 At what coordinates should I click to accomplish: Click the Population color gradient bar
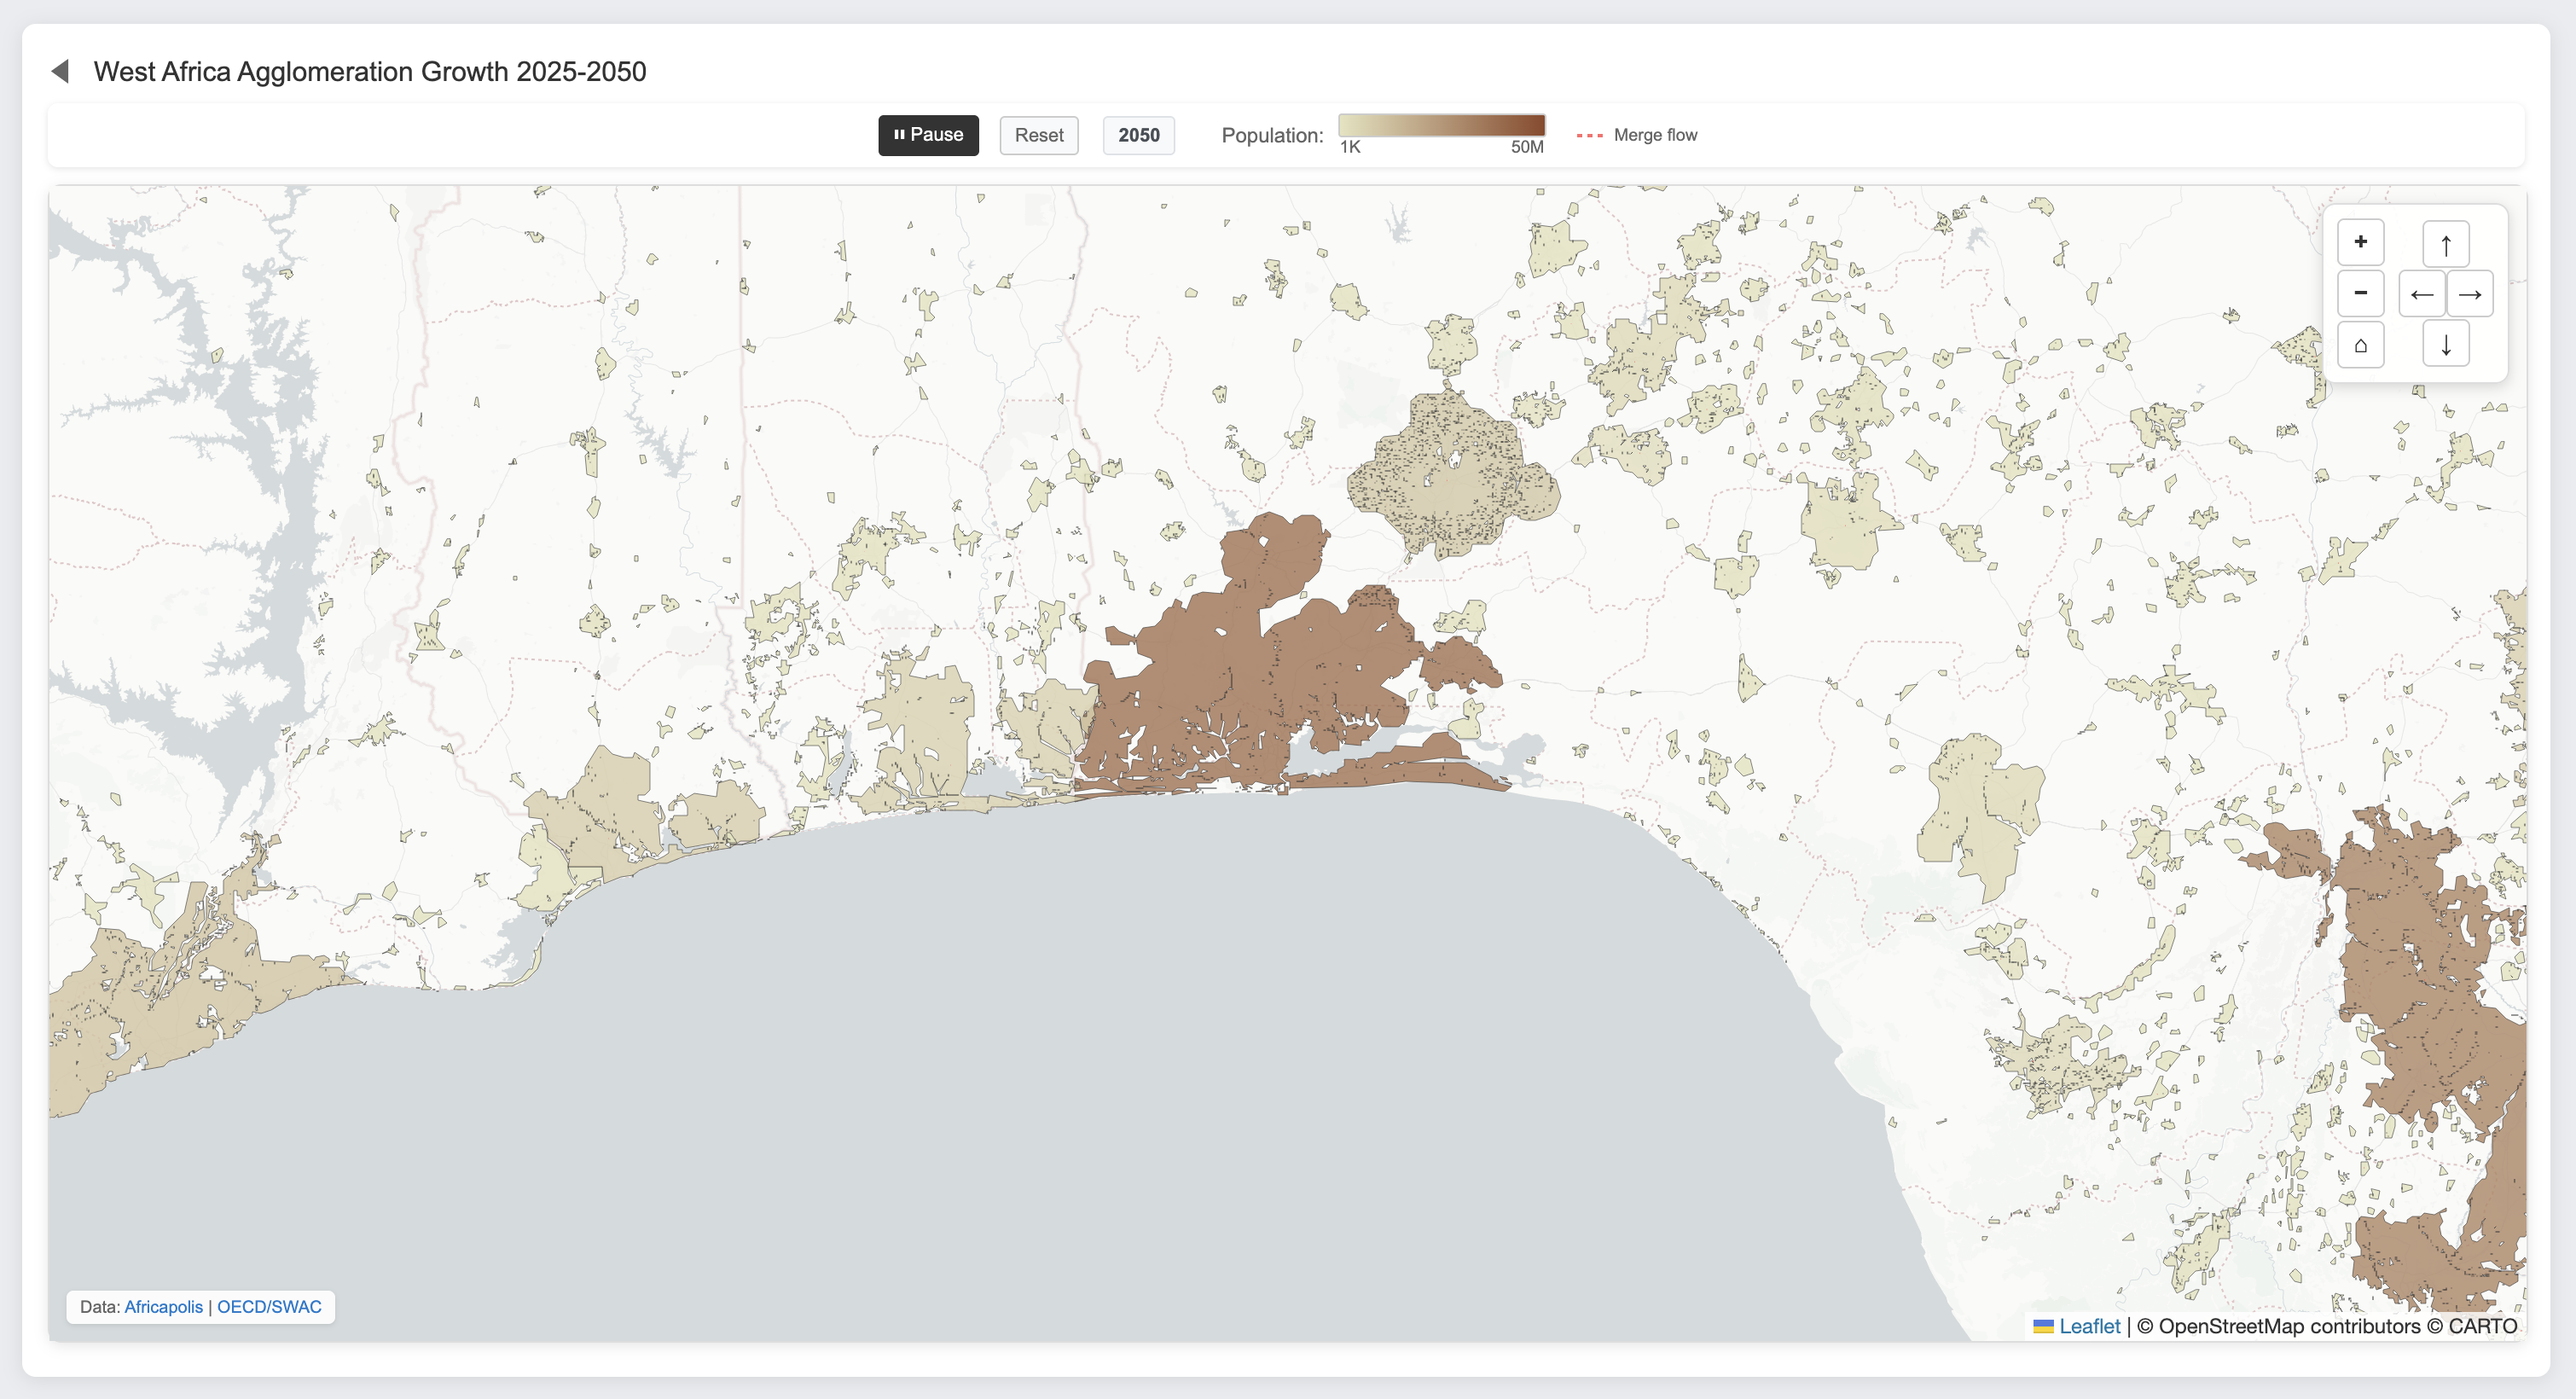coord(1440,127)
